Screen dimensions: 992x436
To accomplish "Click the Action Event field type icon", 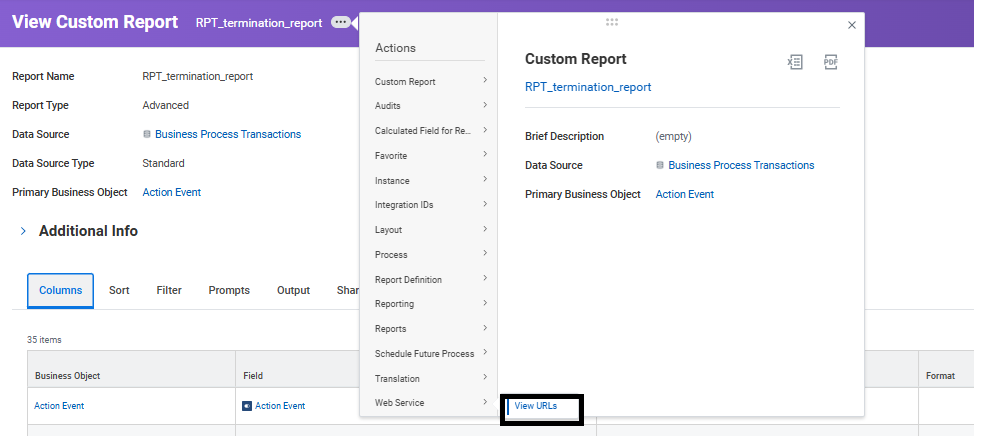I will click(247, 406).
